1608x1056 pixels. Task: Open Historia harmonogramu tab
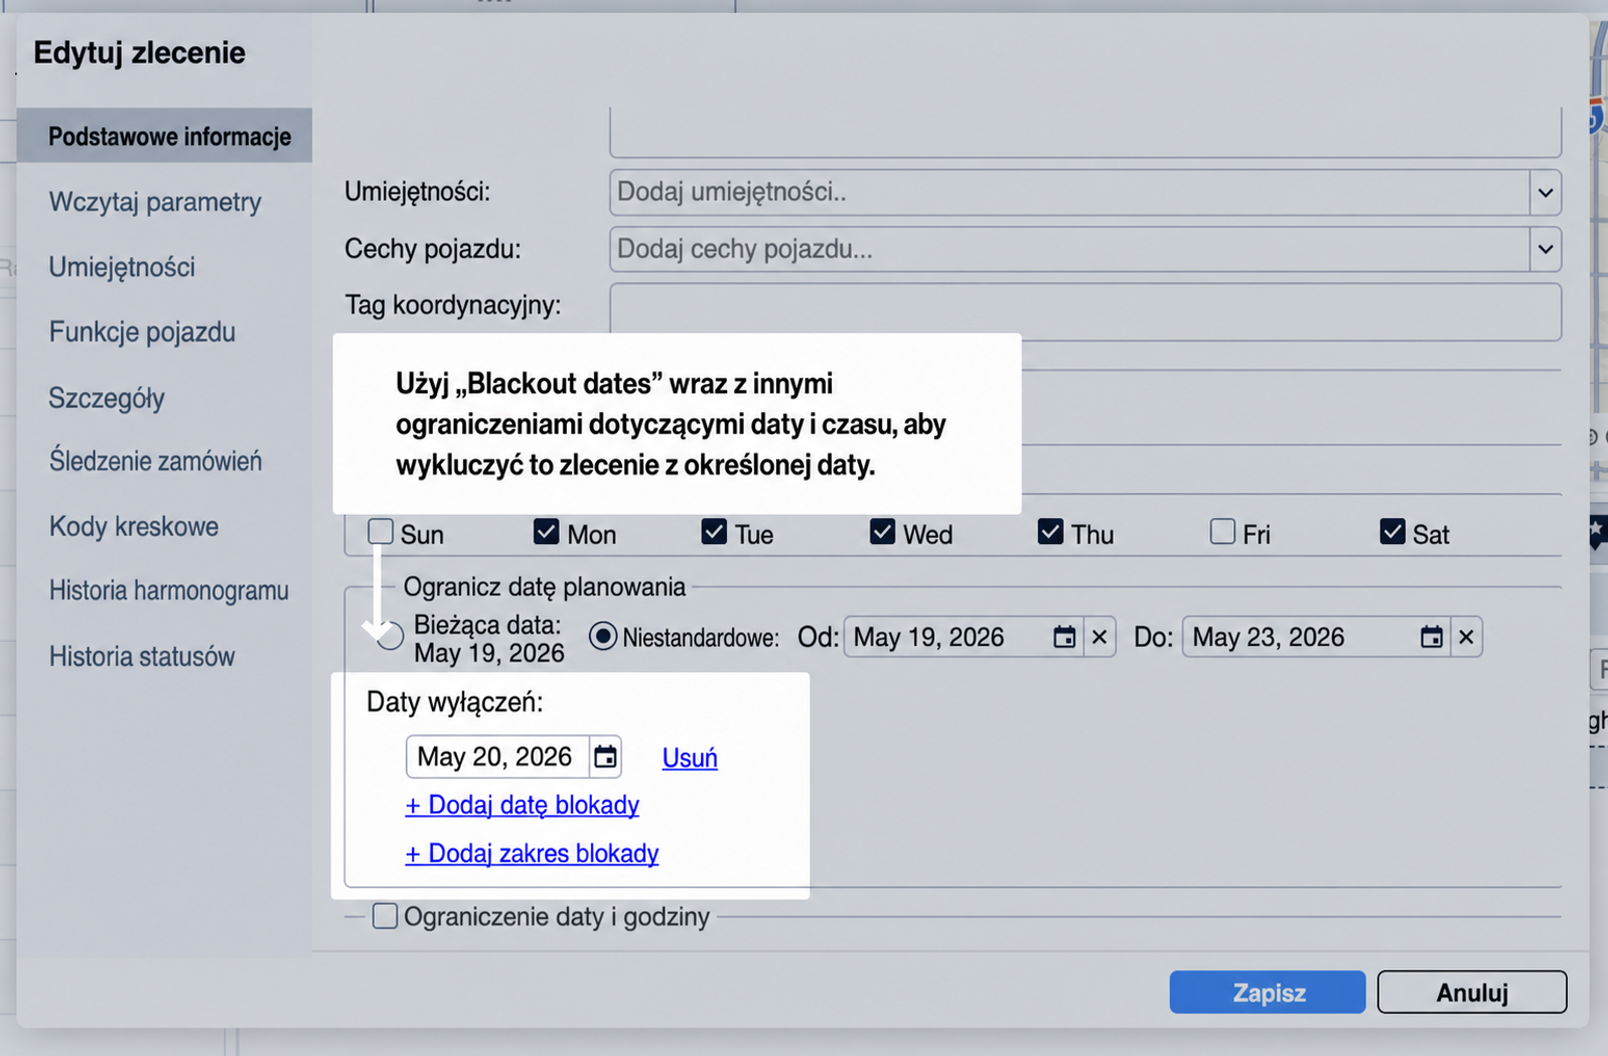click(169, 591)
